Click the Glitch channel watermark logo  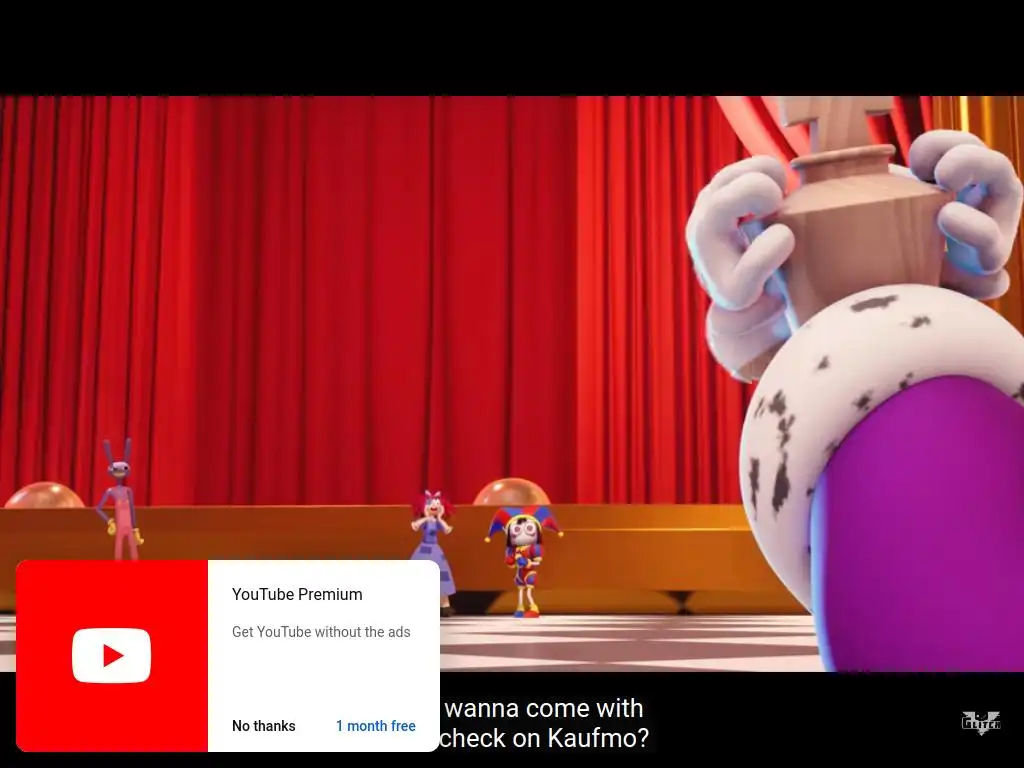click(x=981, y=722)
